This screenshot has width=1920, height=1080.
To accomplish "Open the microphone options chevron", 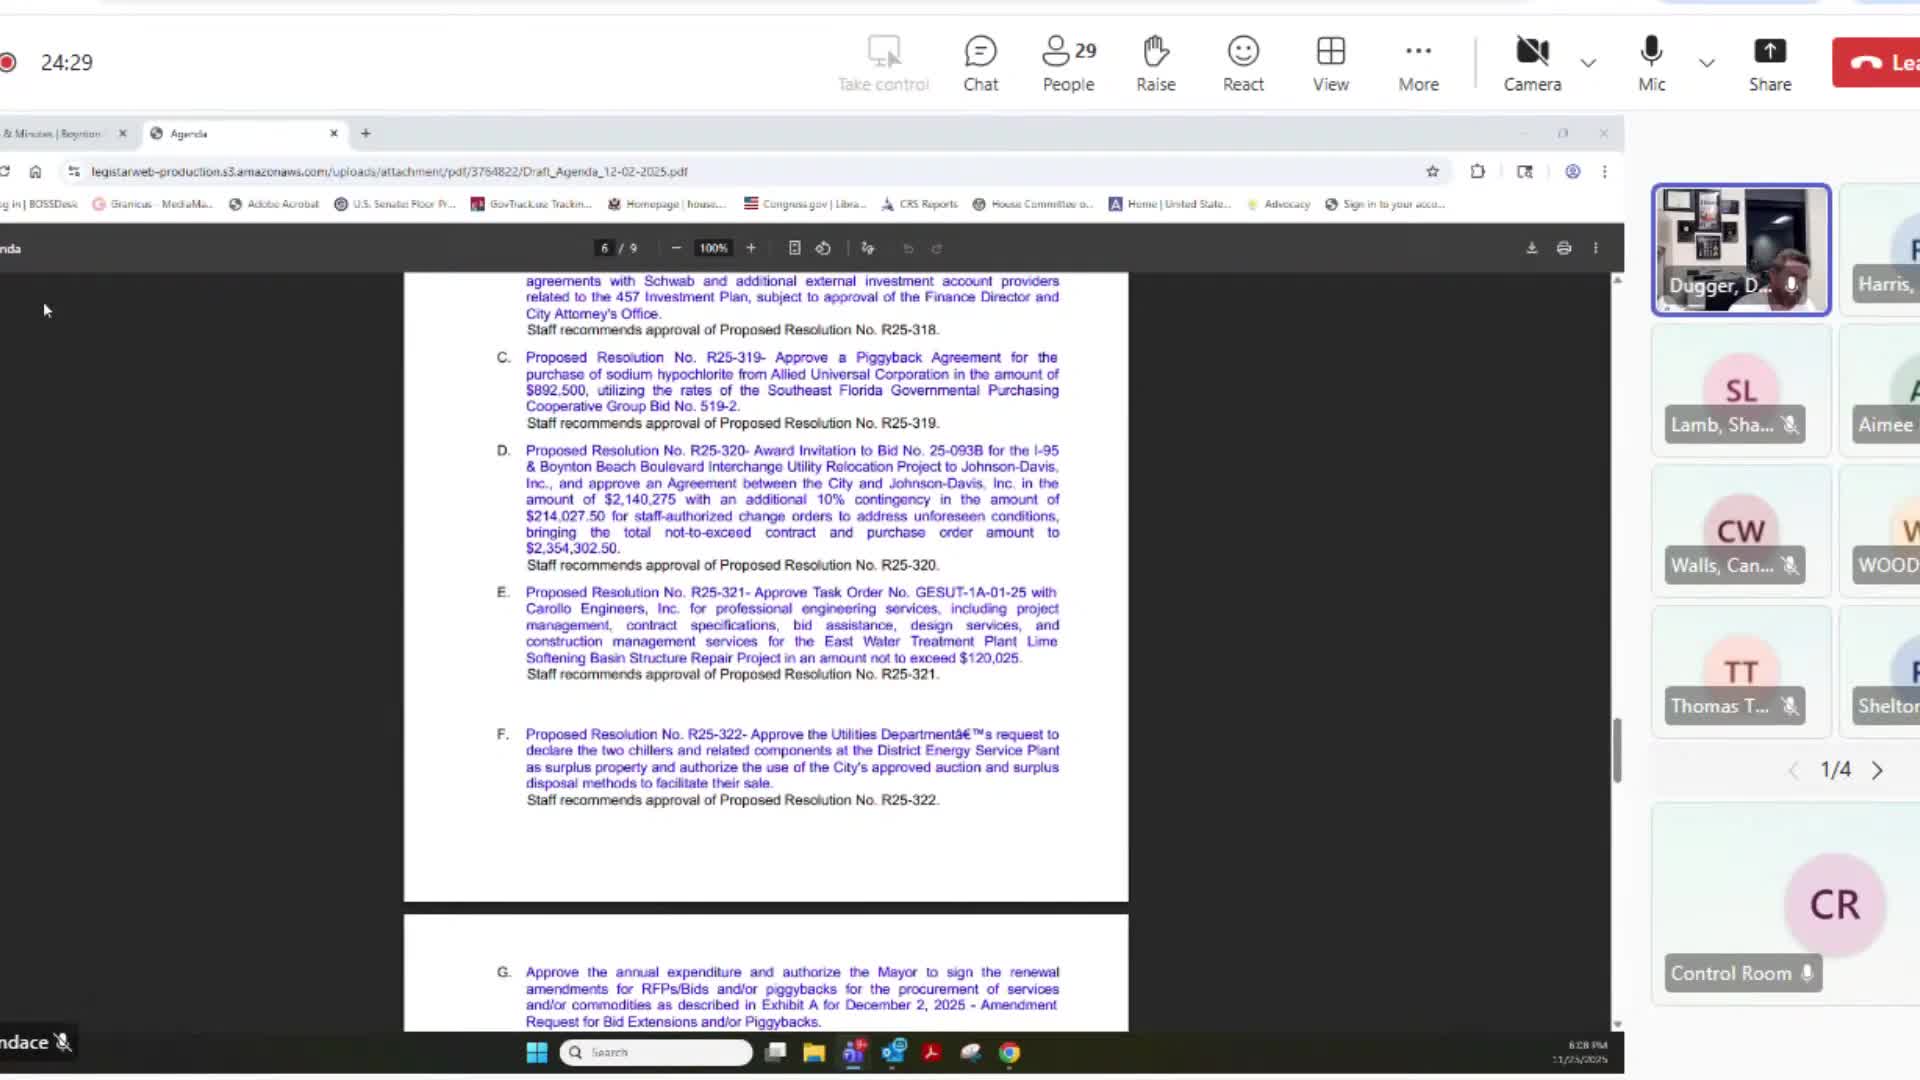I will pyautogui.click(x=1707, y=62).
